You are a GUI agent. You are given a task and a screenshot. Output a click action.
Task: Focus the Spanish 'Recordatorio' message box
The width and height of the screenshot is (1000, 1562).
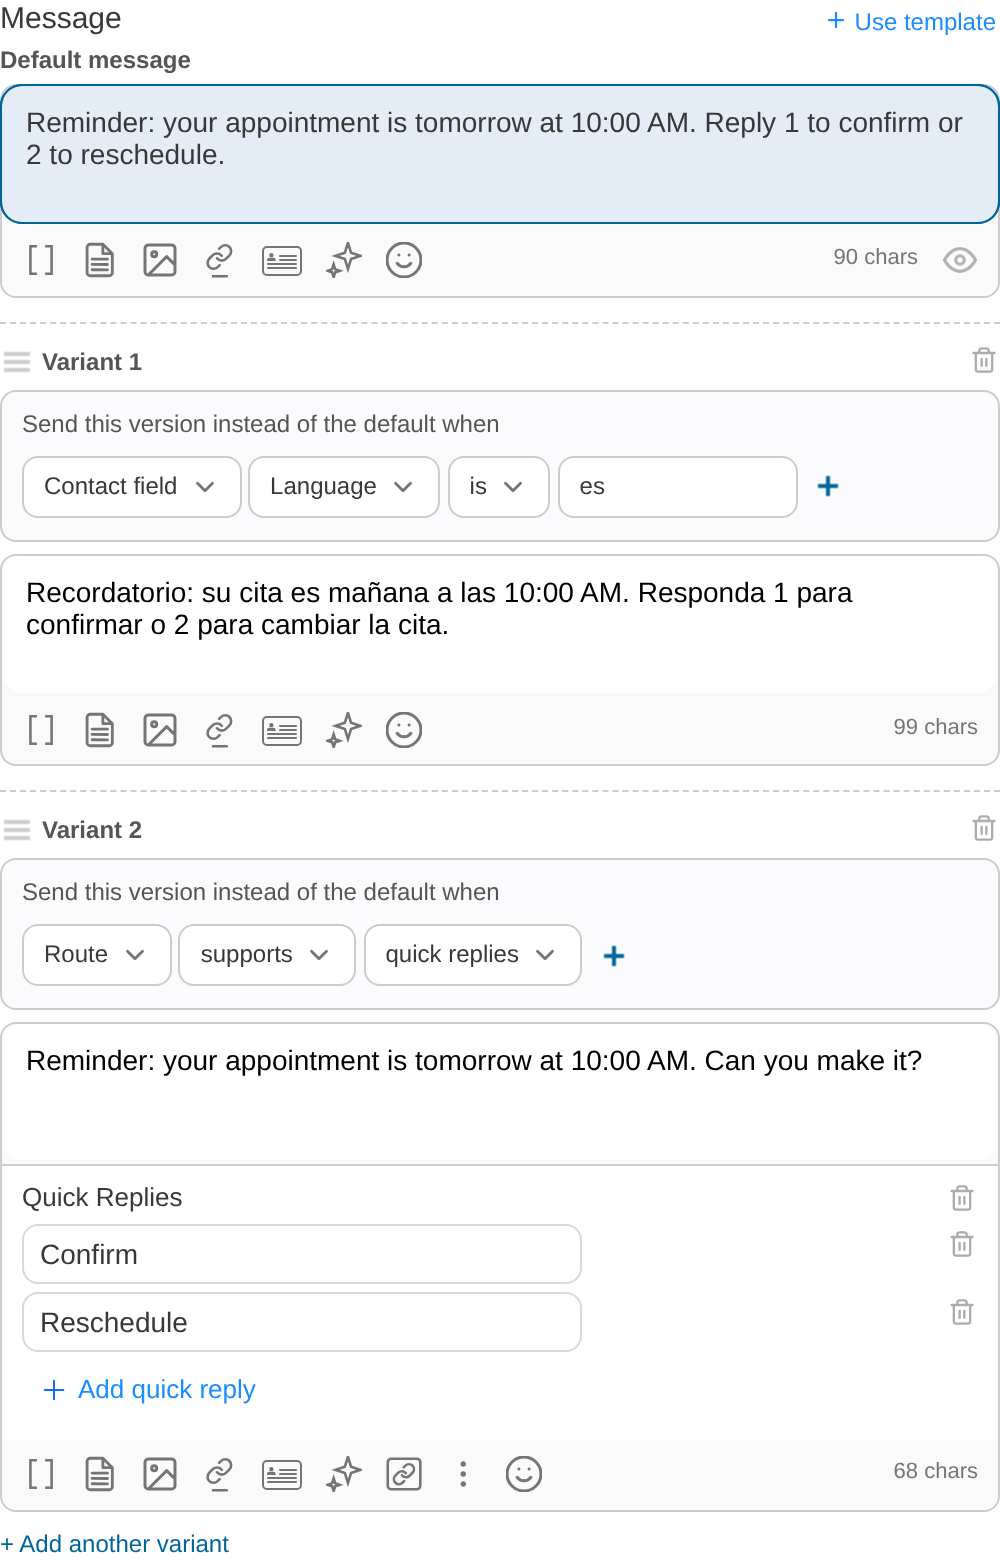coord(500,624)
